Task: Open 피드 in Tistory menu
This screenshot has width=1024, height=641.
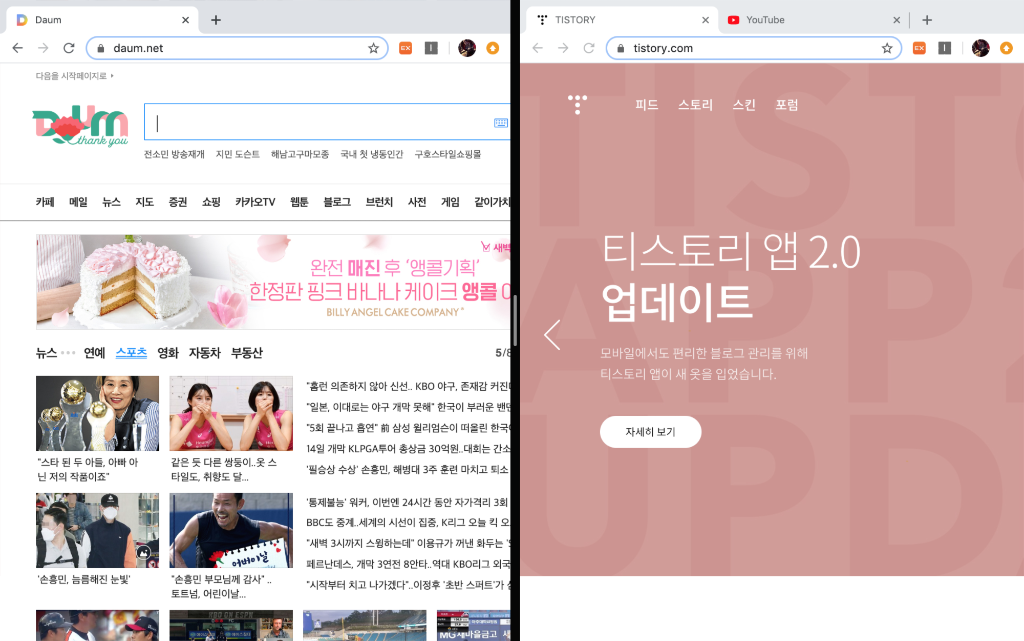Action: pos(647,104)
